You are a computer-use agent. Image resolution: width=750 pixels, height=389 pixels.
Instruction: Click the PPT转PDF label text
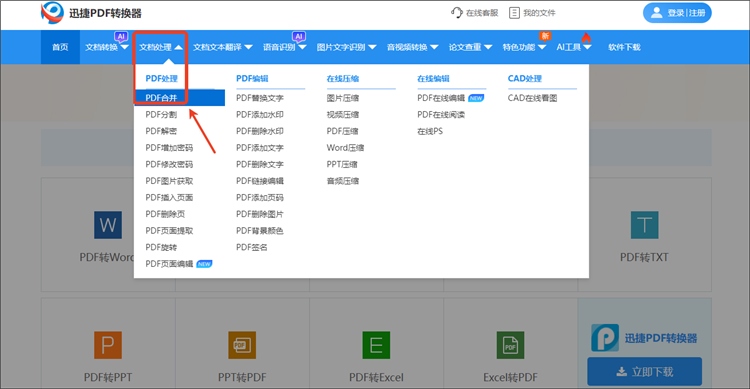pos(242,378)
